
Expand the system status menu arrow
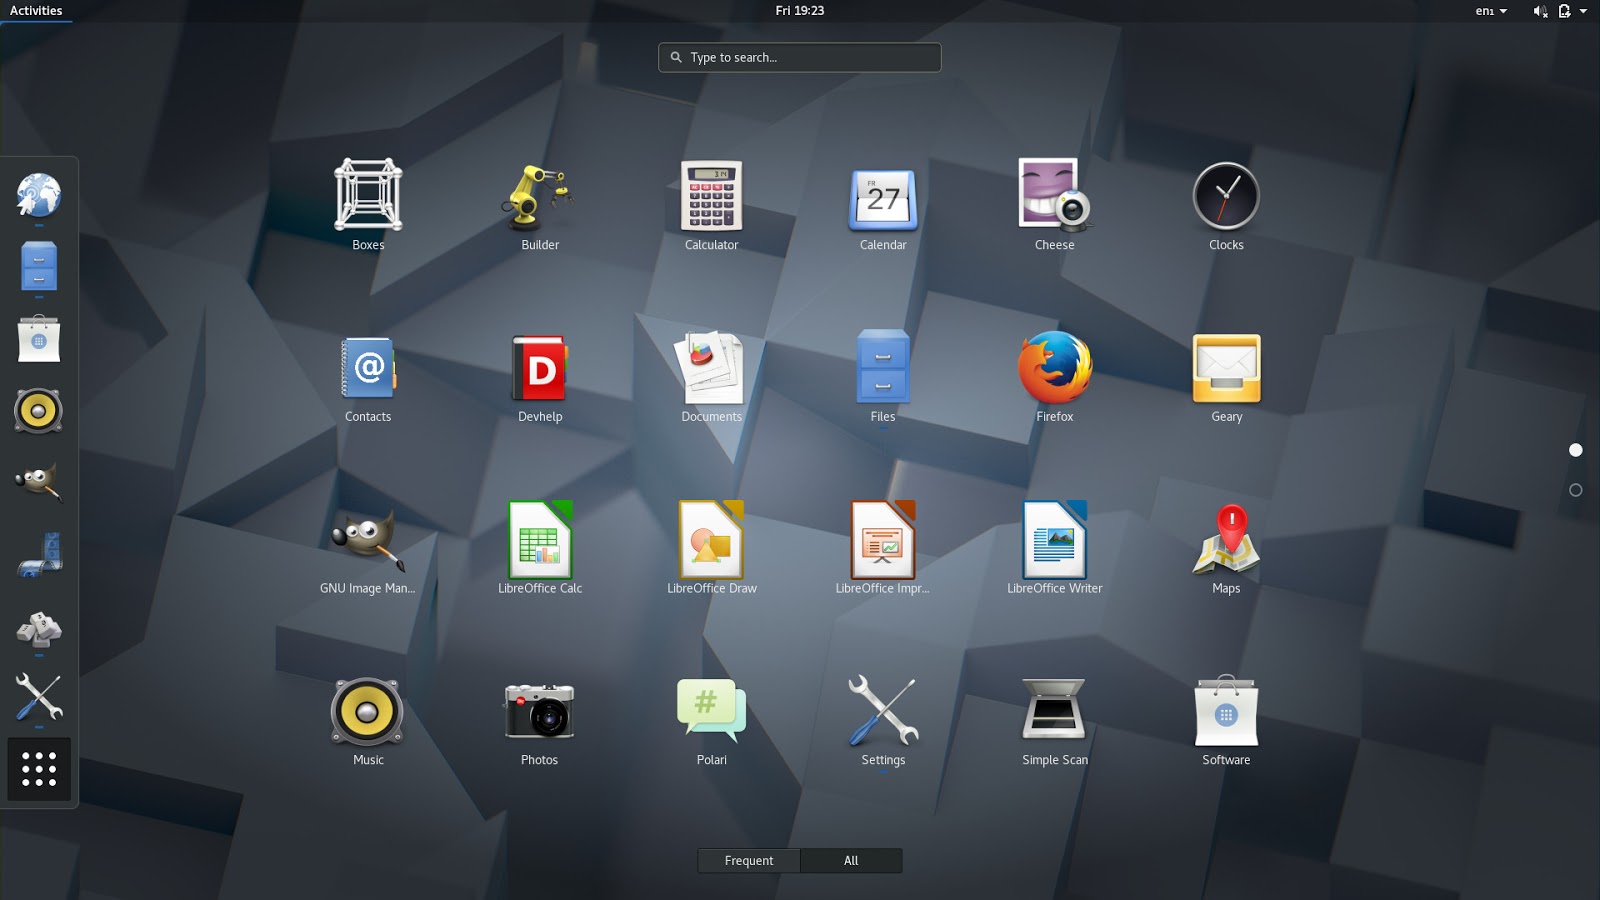pyautogui.click(x=1583, y=11)
